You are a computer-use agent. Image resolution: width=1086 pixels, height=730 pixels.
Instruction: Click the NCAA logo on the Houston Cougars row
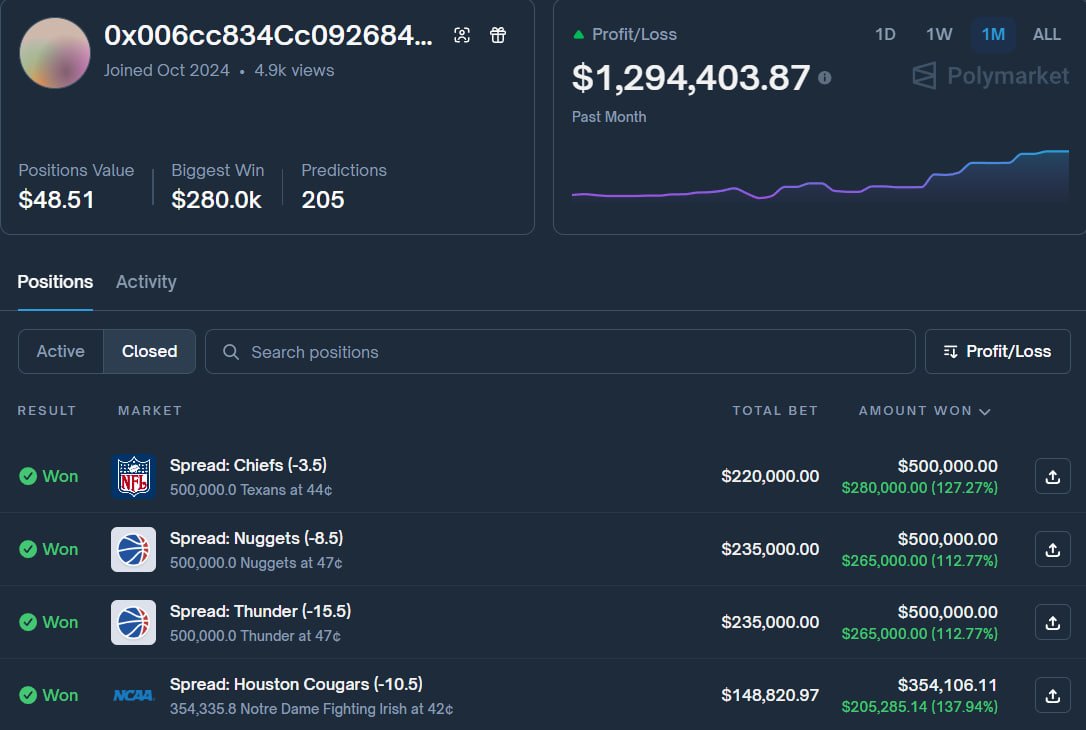133,695
